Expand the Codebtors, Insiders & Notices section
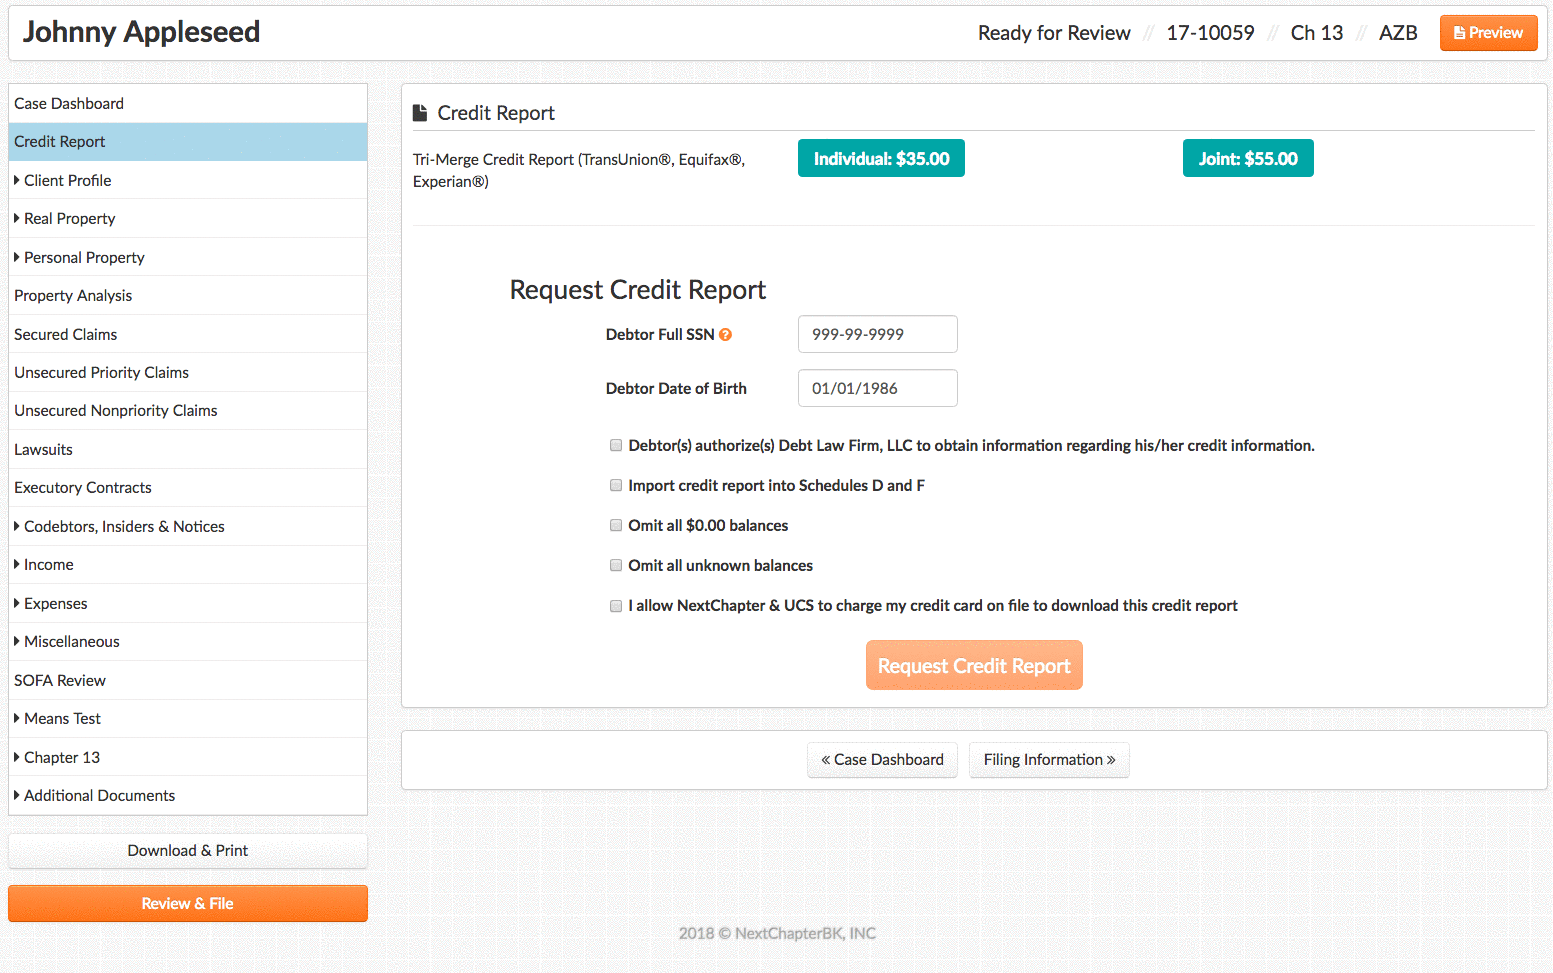 click(123, 527)
